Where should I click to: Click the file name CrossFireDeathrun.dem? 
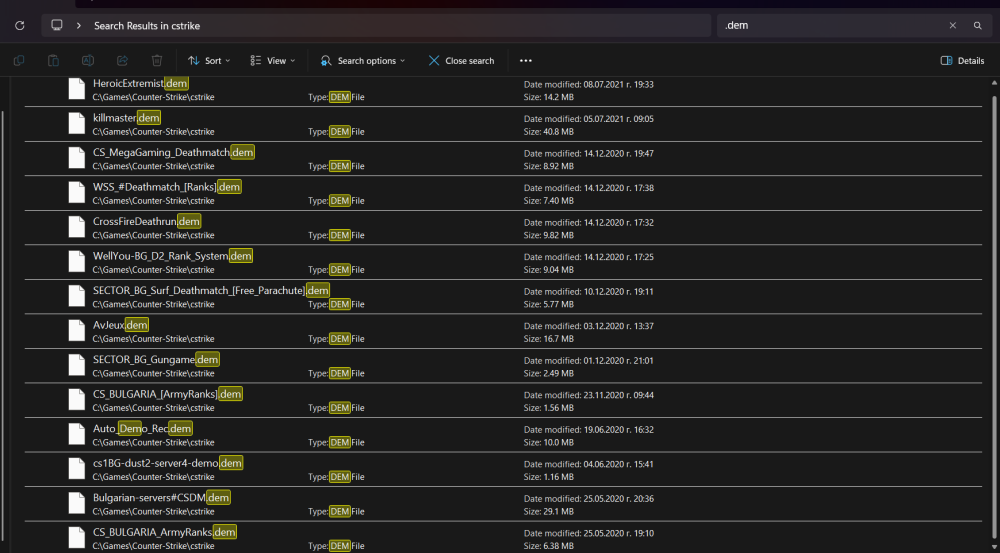click(147, 221)
